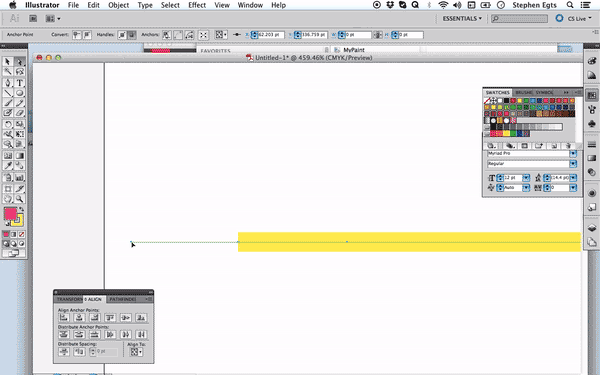Expand the Regular font style dropdown
The image size is (600, 375).
click(573, 164)
